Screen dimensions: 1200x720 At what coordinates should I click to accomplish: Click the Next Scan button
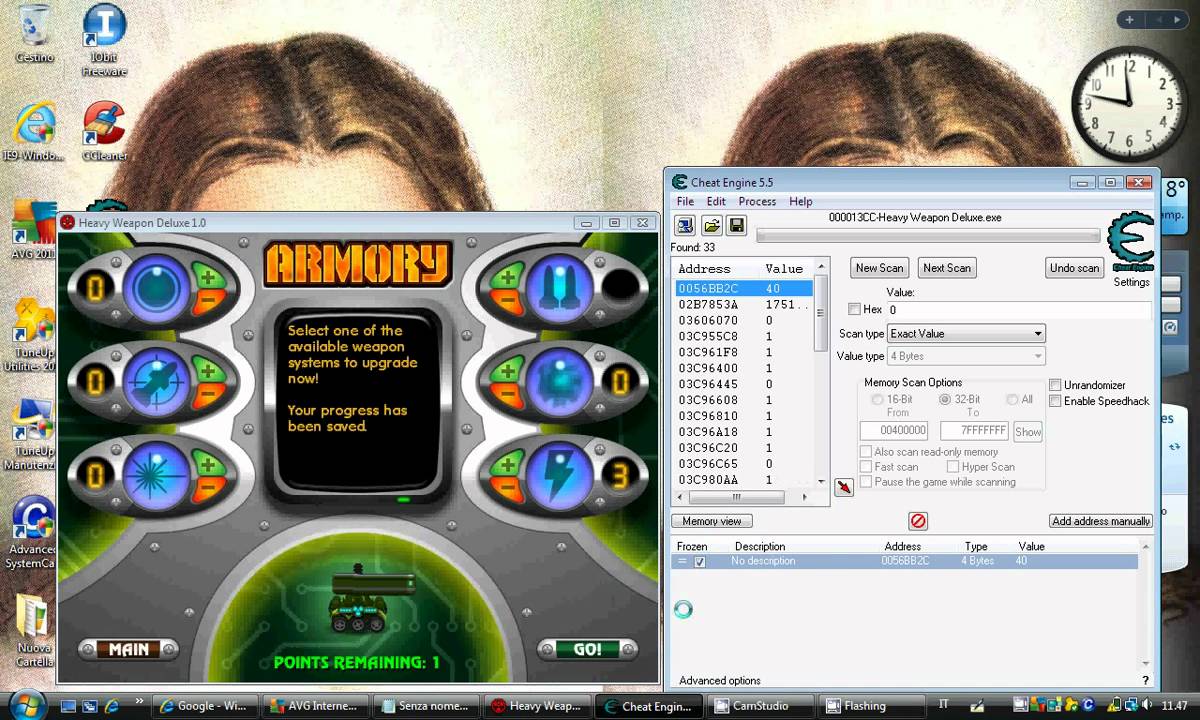947,268
